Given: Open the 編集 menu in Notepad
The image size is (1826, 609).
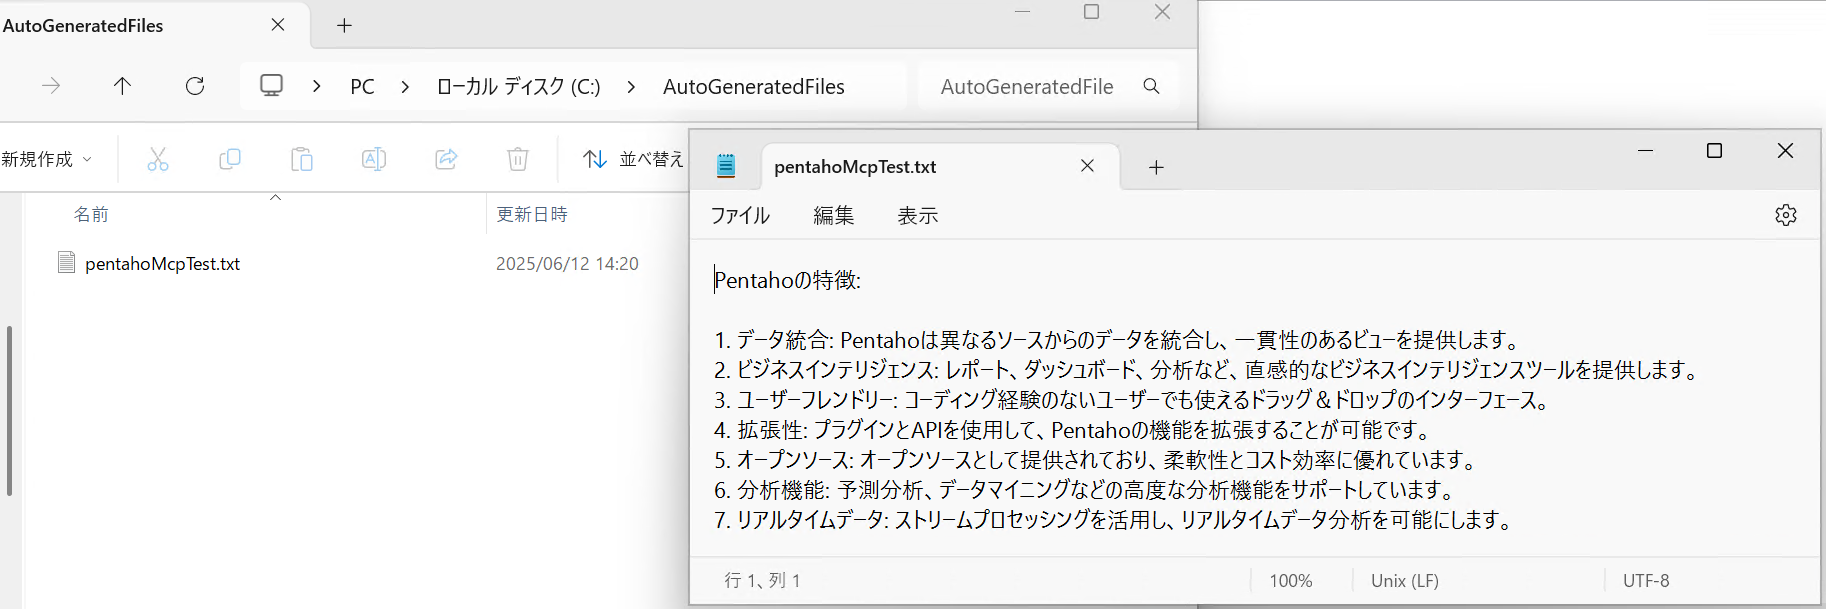Looking at the screenshot, I should [833, 216].
